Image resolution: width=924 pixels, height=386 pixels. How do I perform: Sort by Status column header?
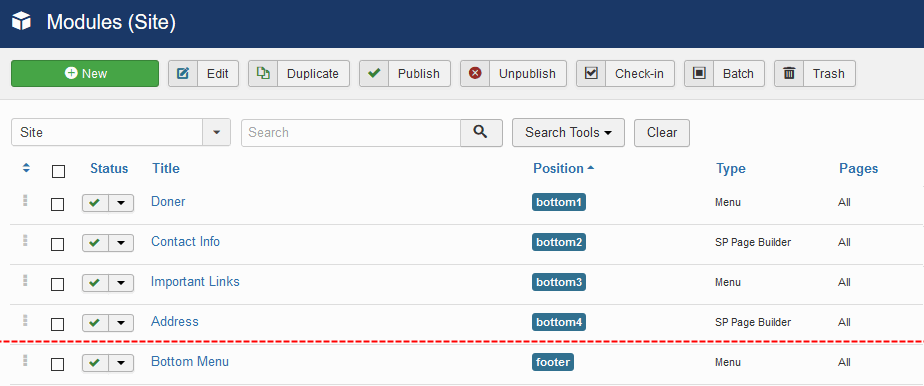(109, 169)
